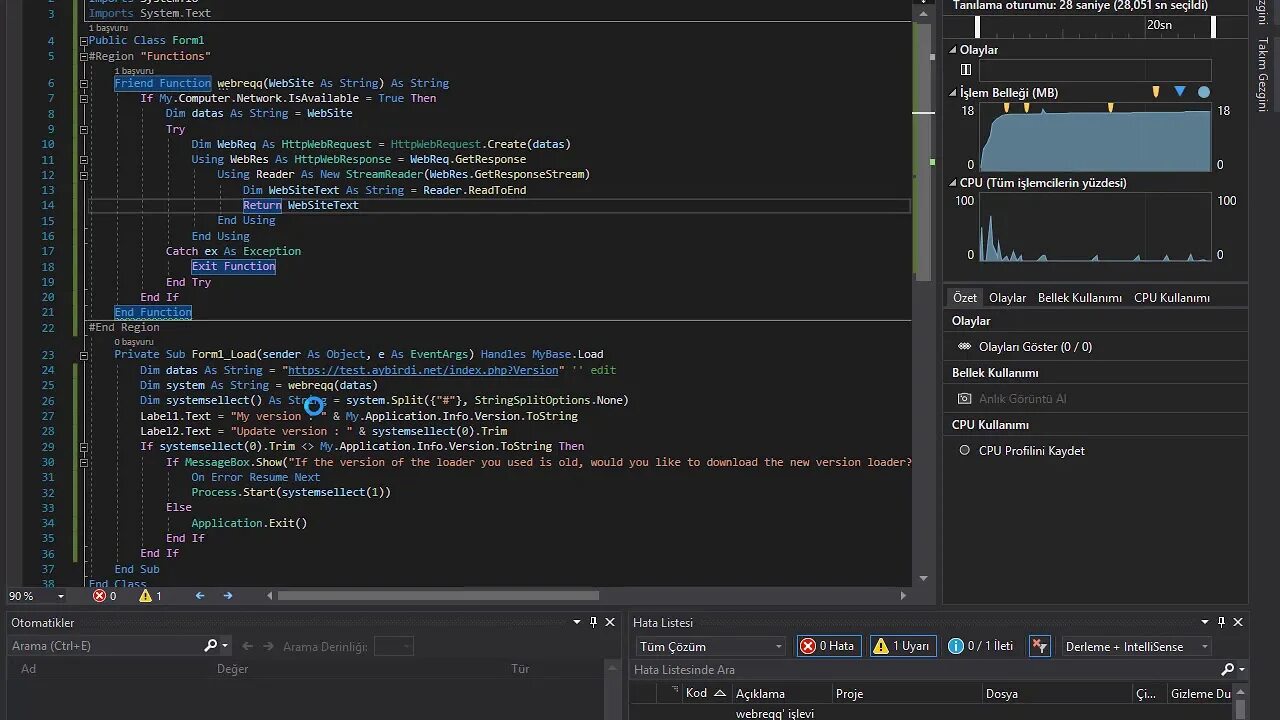Image resolution: width=1280 pixels, height=720 pixels.
Task: Click the red error icon in editor status strip
Action: pyautogui.click(x=99, y=596)
